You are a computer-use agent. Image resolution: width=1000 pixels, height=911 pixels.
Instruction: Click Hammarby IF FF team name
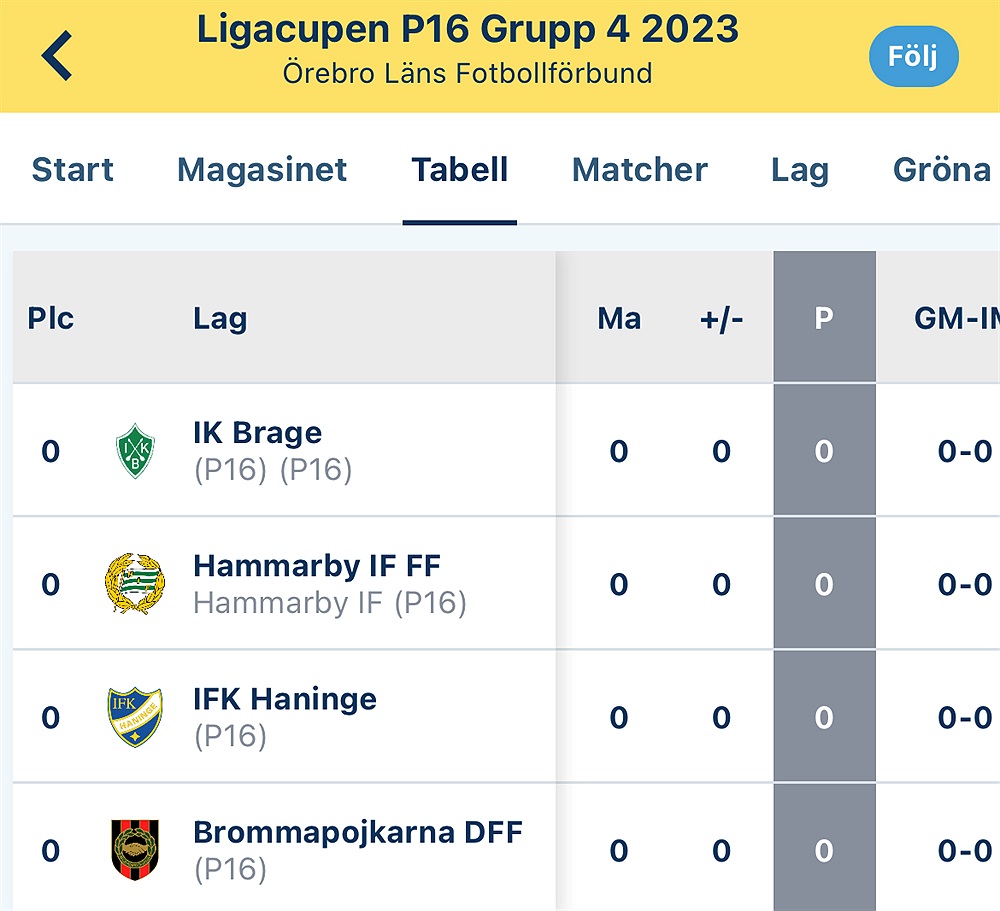[x=316, y=566]
